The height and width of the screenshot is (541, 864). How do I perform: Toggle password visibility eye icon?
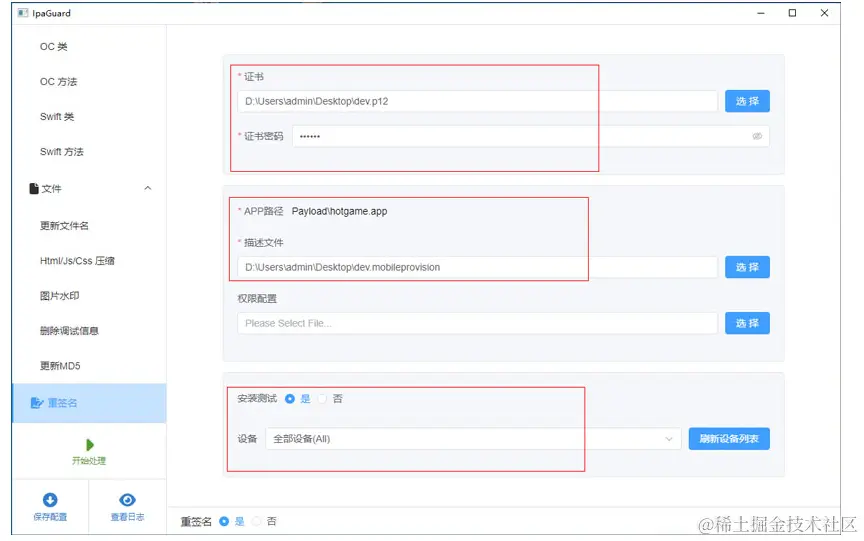pos(757,136)
